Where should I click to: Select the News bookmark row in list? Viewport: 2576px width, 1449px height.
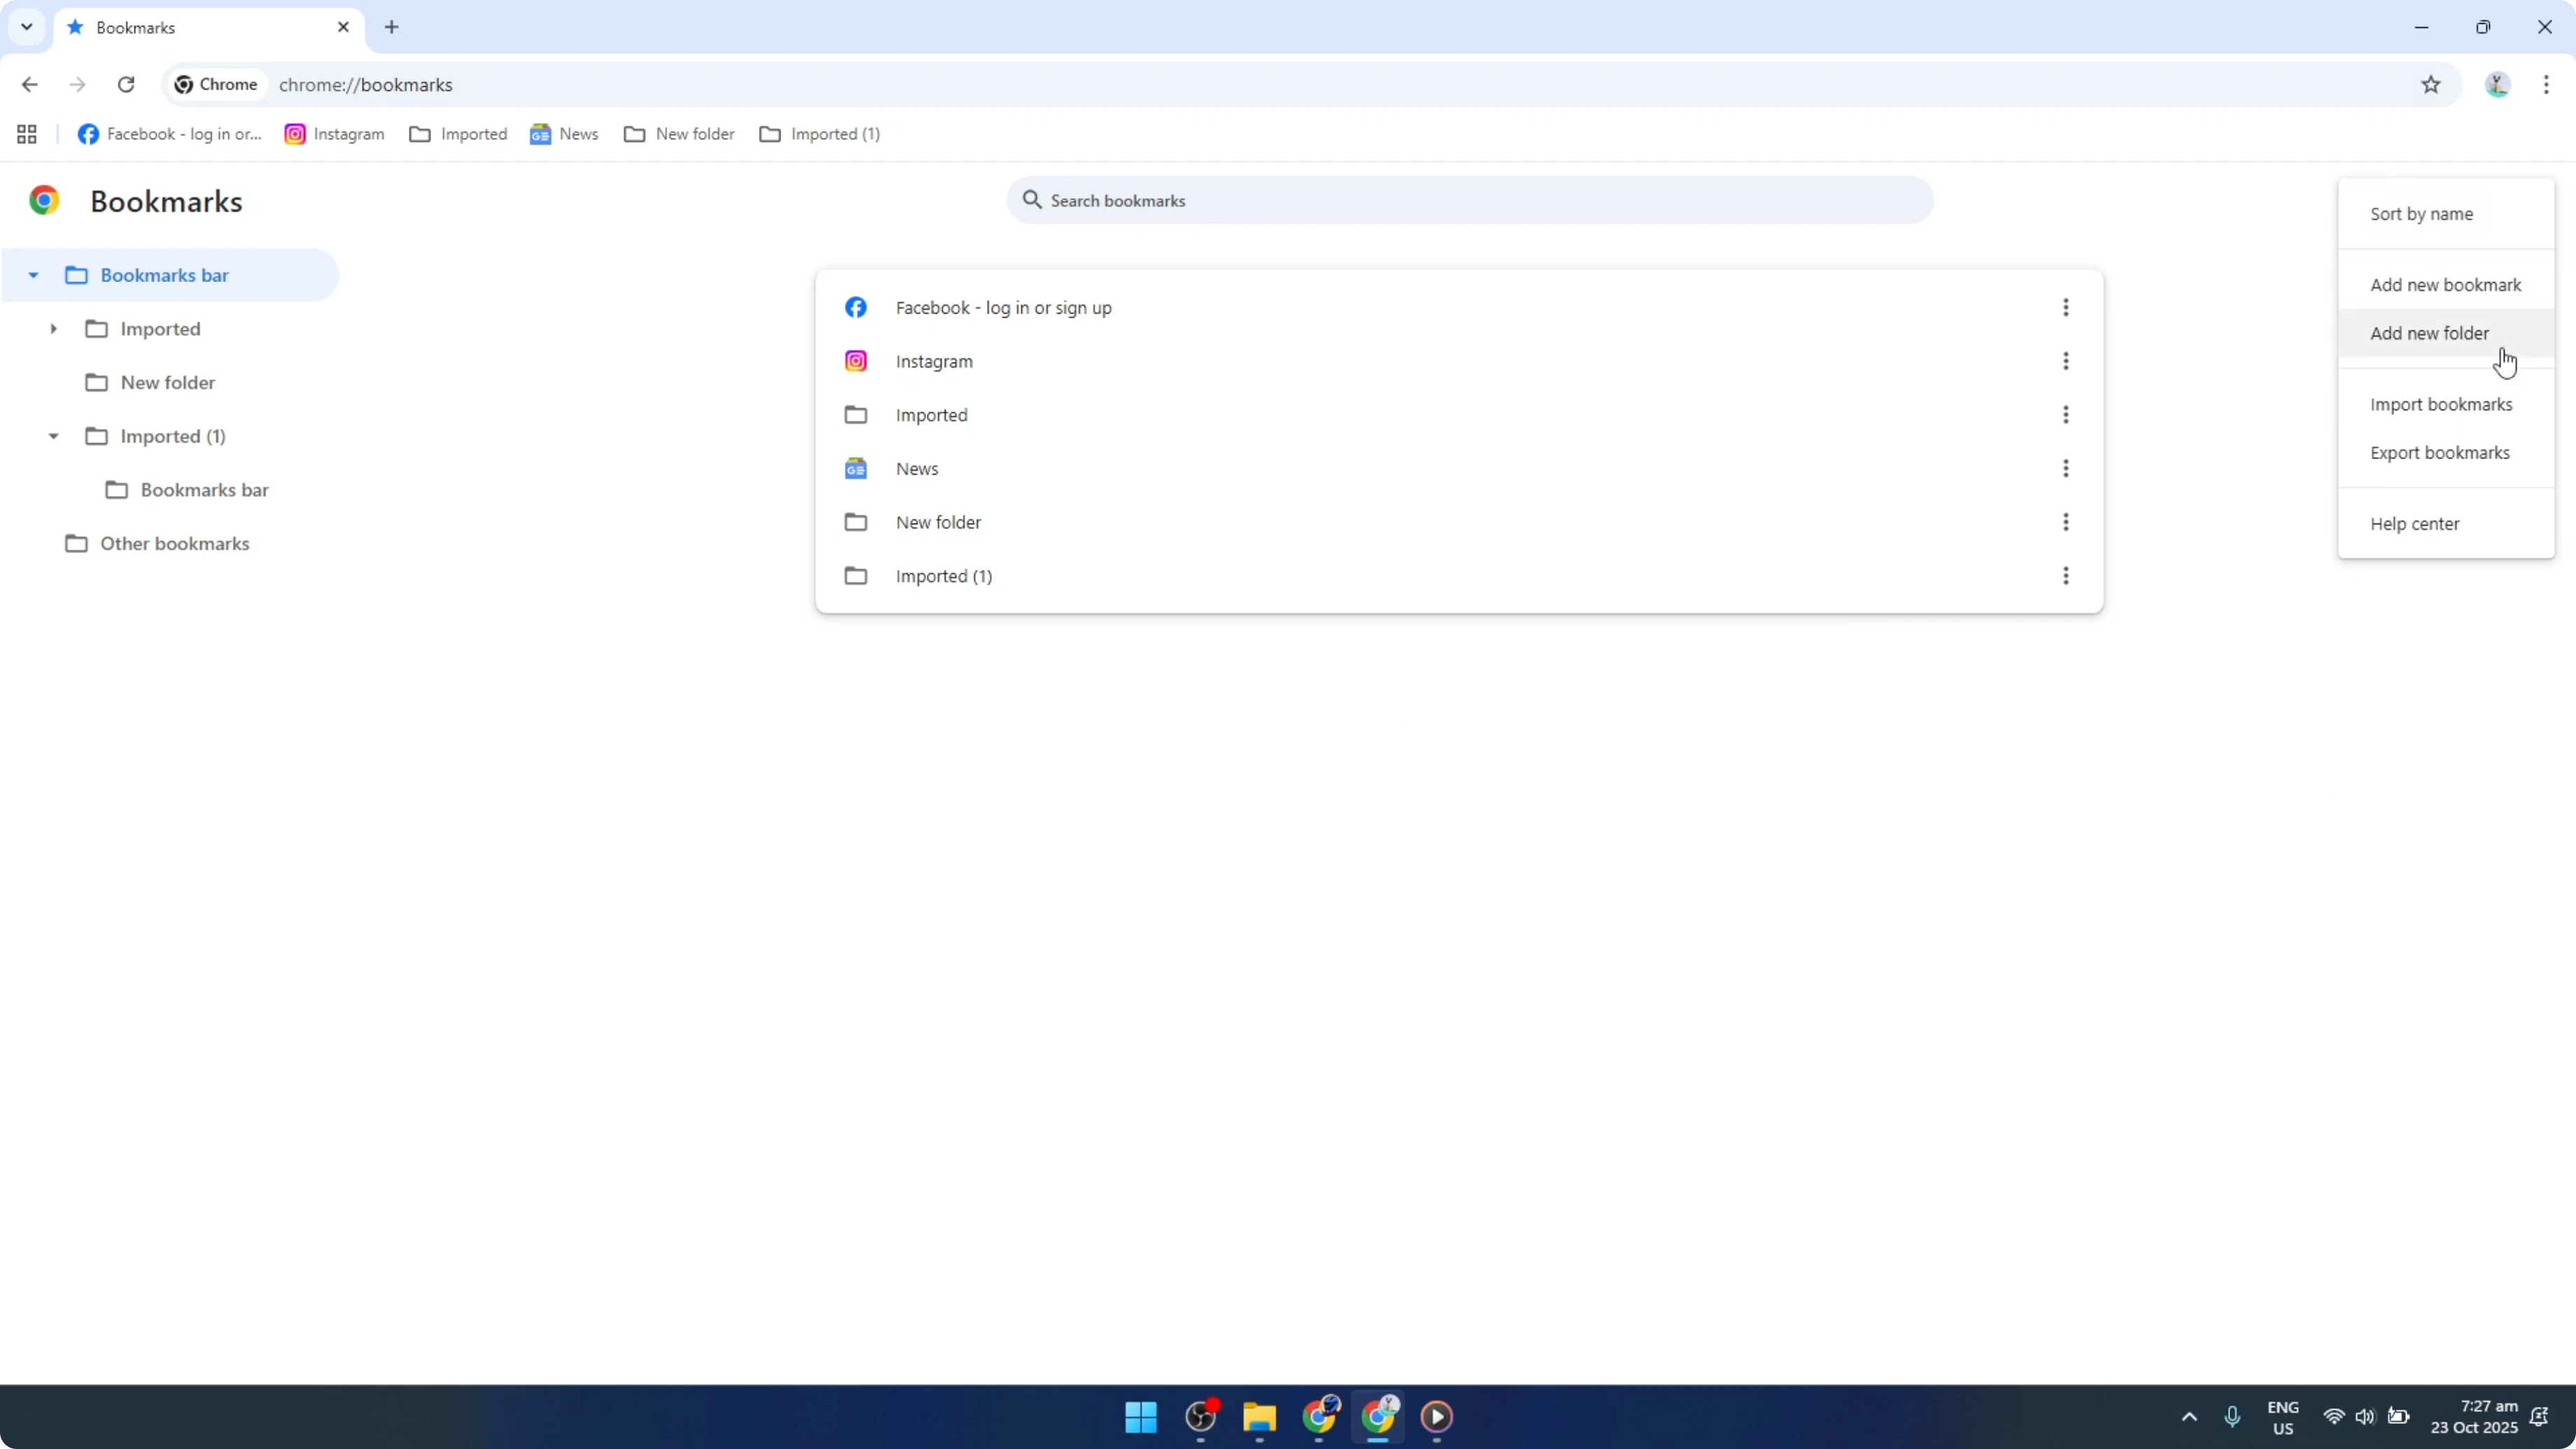pyautogui.click(x=1459, y=469)
